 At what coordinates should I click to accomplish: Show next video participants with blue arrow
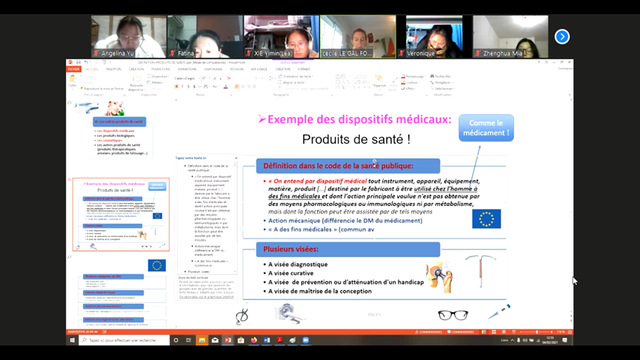(562, 37)
